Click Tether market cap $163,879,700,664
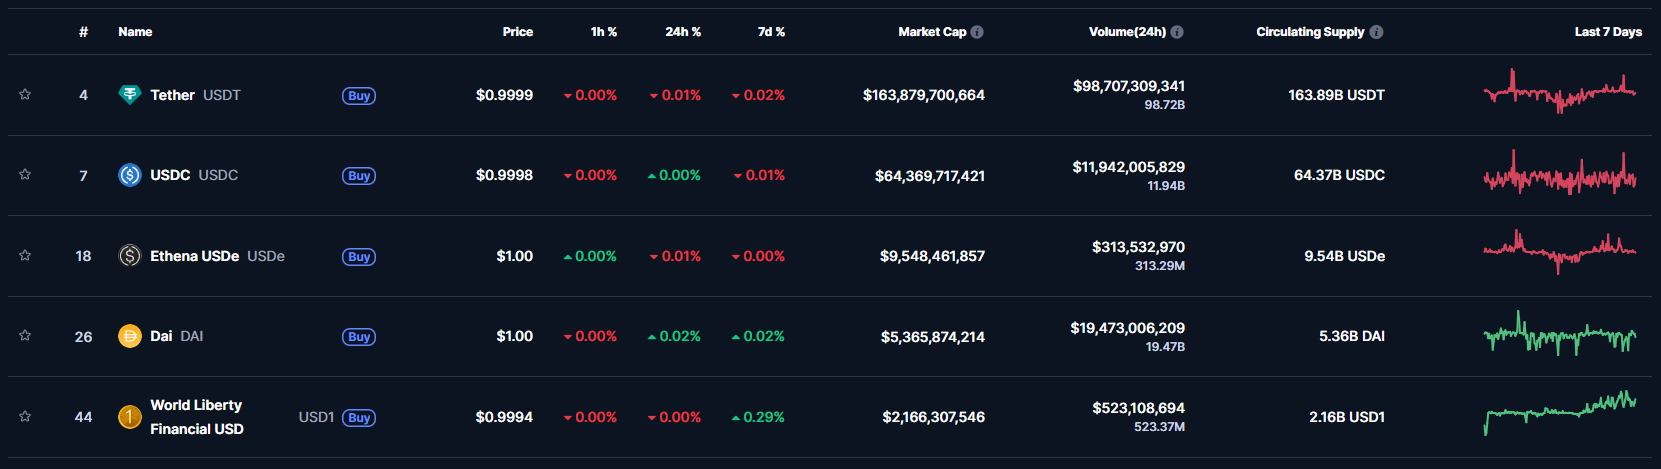The height and width of the screenshot is (469, 1661). 924,95
